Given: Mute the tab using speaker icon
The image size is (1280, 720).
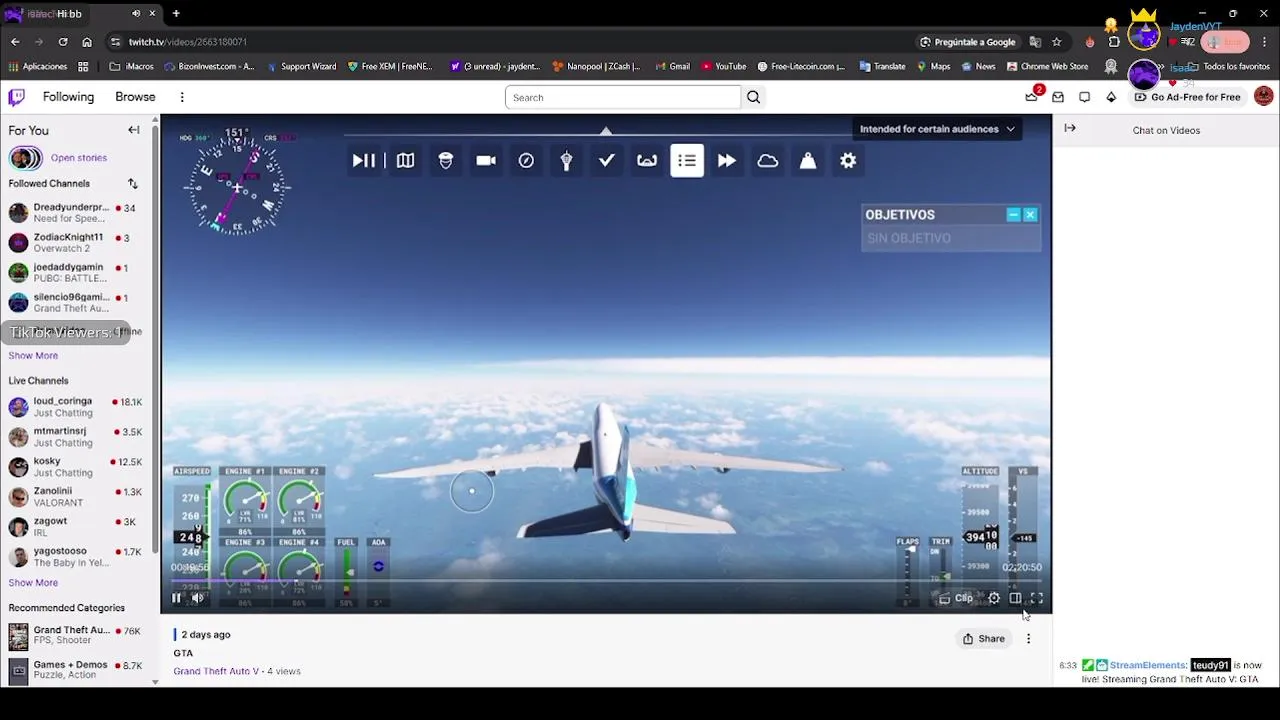Looking at the screenshot, I should coord(136,14).
